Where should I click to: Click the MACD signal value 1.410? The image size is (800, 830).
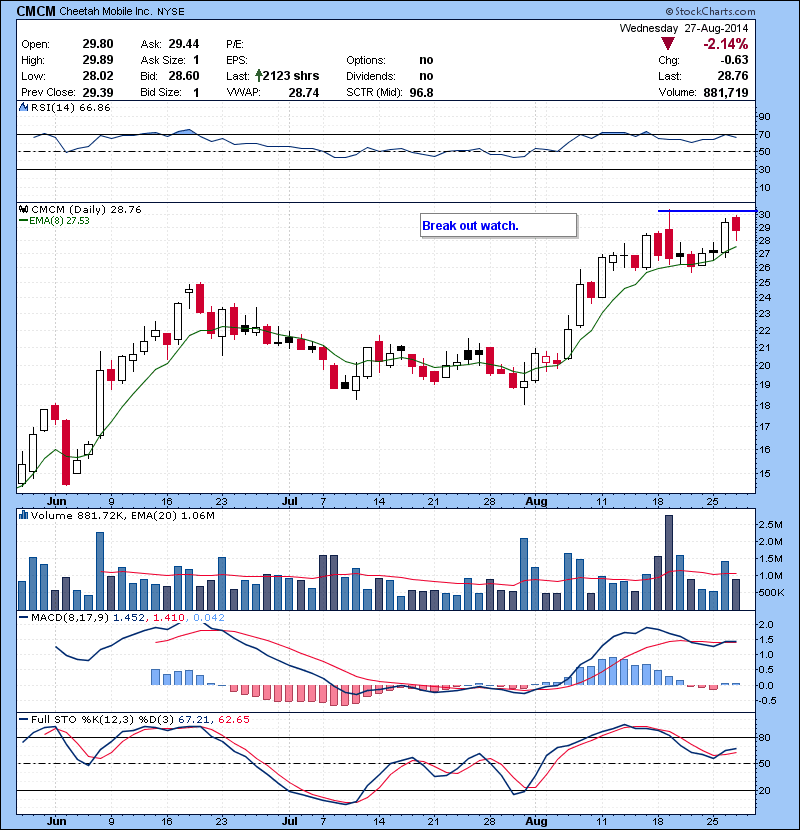(x=169, y=617)
